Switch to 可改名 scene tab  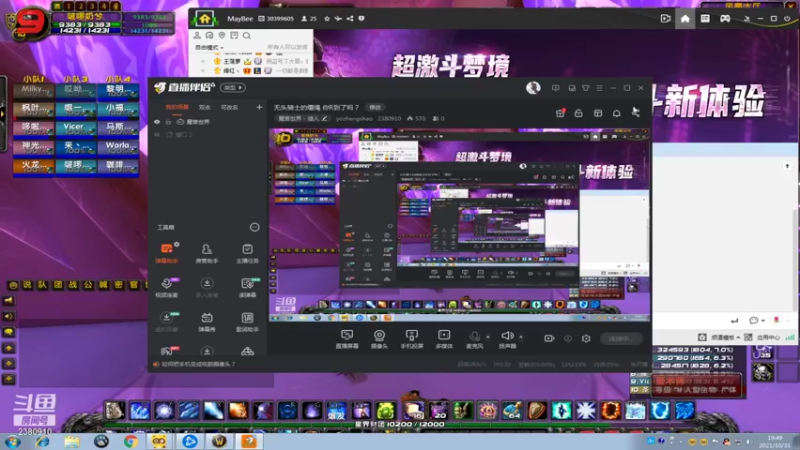click(x=229, y=107)
